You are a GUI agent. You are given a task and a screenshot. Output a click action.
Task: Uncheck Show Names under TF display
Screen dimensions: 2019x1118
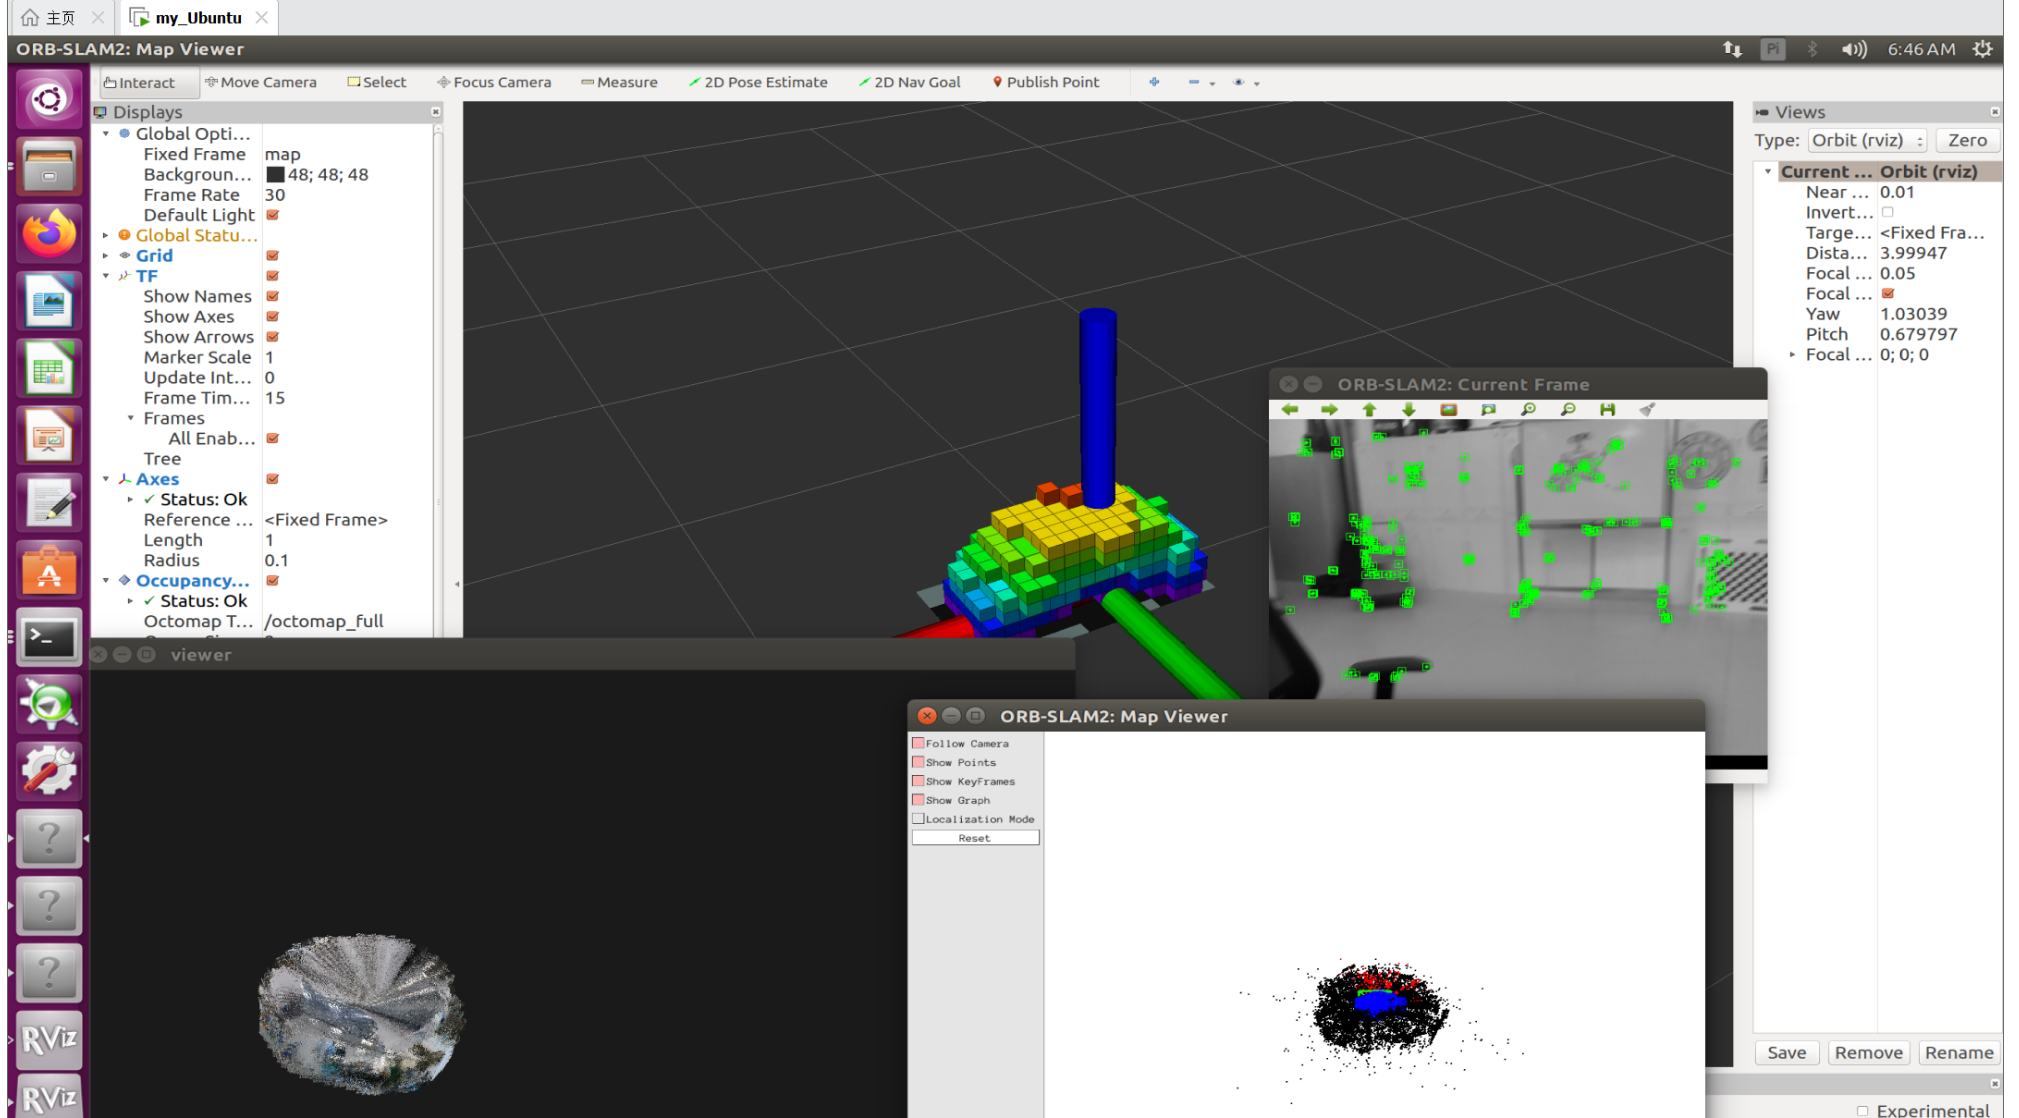point(272,296)
